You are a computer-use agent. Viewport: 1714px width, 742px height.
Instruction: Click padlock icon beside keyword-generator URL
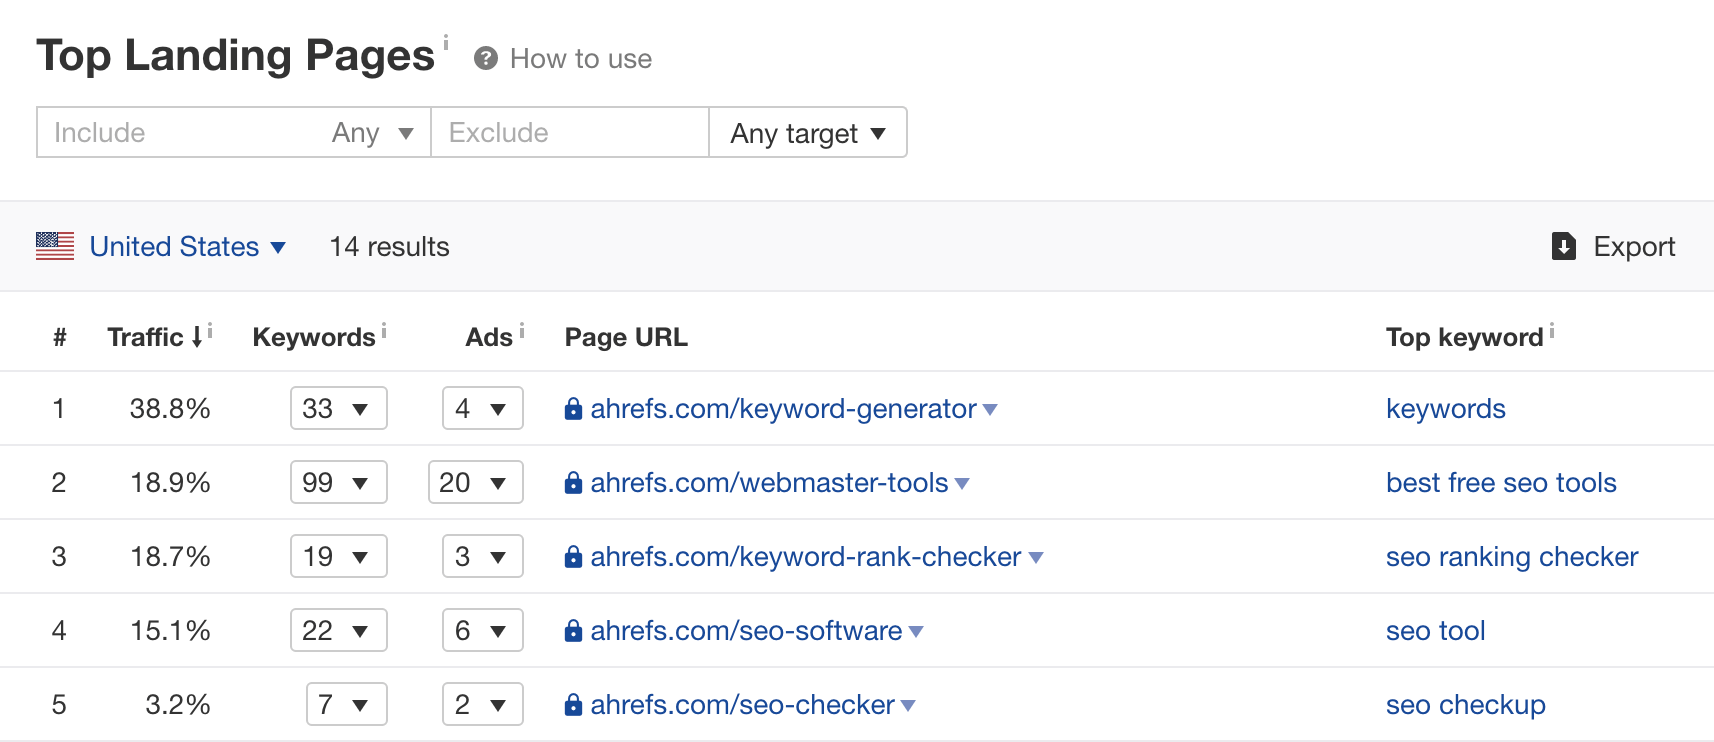pos(573,409)
